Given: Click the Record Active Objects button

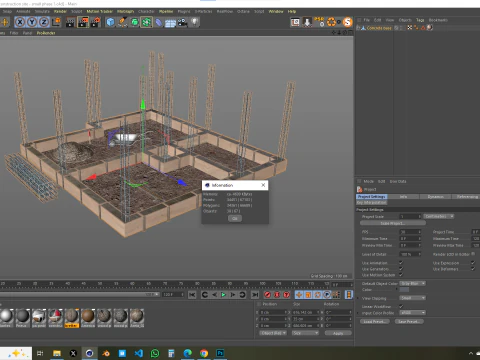Looking at the screenshot, I should tap(267, 295).
